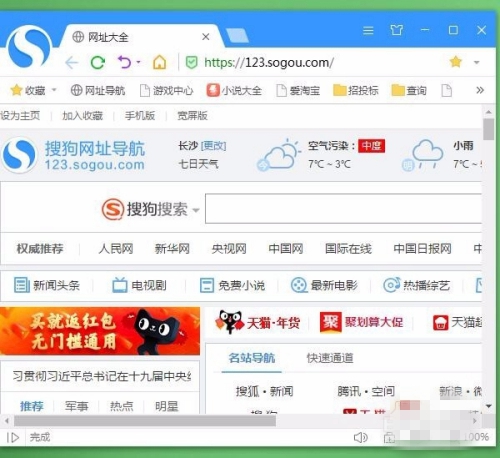
Task: Open 新闻头条 with newspaper icon
Action: (47, 285)
